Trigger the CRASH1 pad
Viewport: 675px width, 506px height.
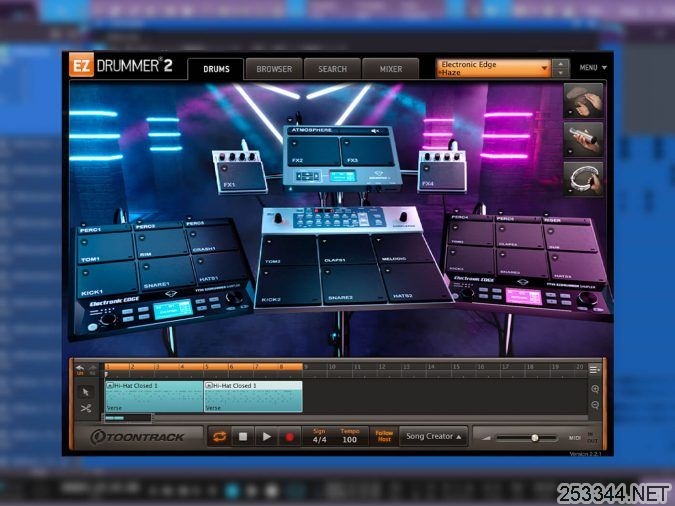click(211, 239)
